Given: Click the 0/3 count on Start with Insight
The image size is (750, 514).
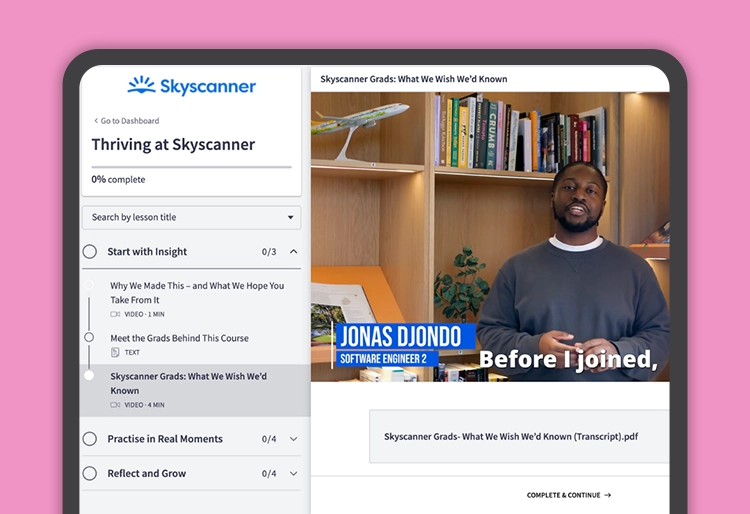Looking at the screenshot, I should click(x=269, y=252).
